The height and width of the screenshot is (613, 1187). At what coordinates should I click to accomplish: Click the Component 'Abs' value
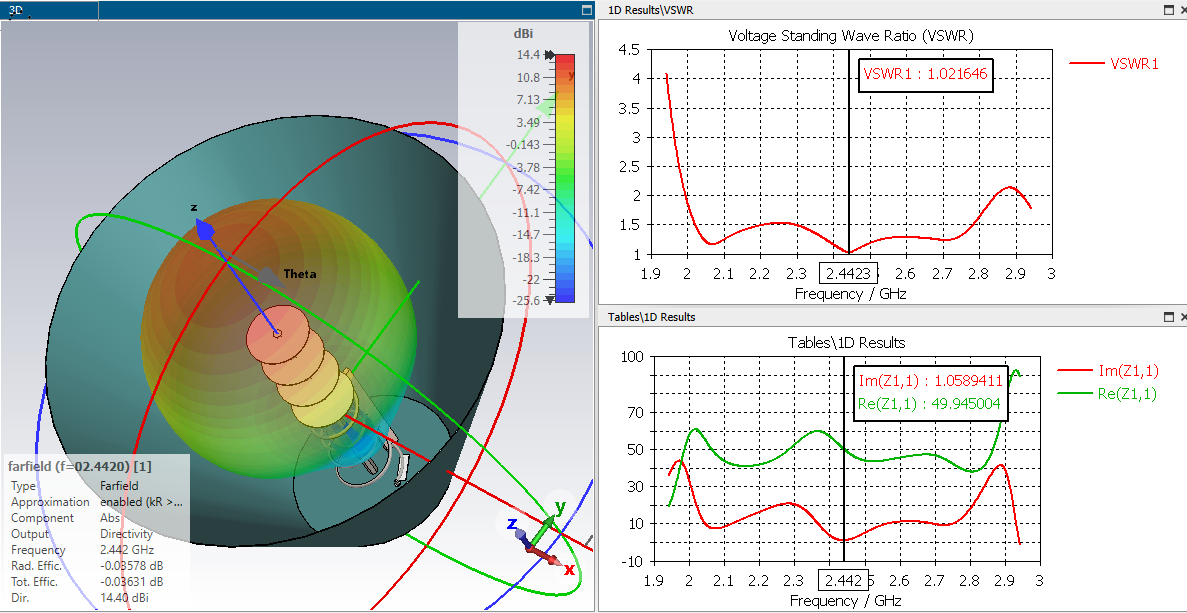click(109, 518)
